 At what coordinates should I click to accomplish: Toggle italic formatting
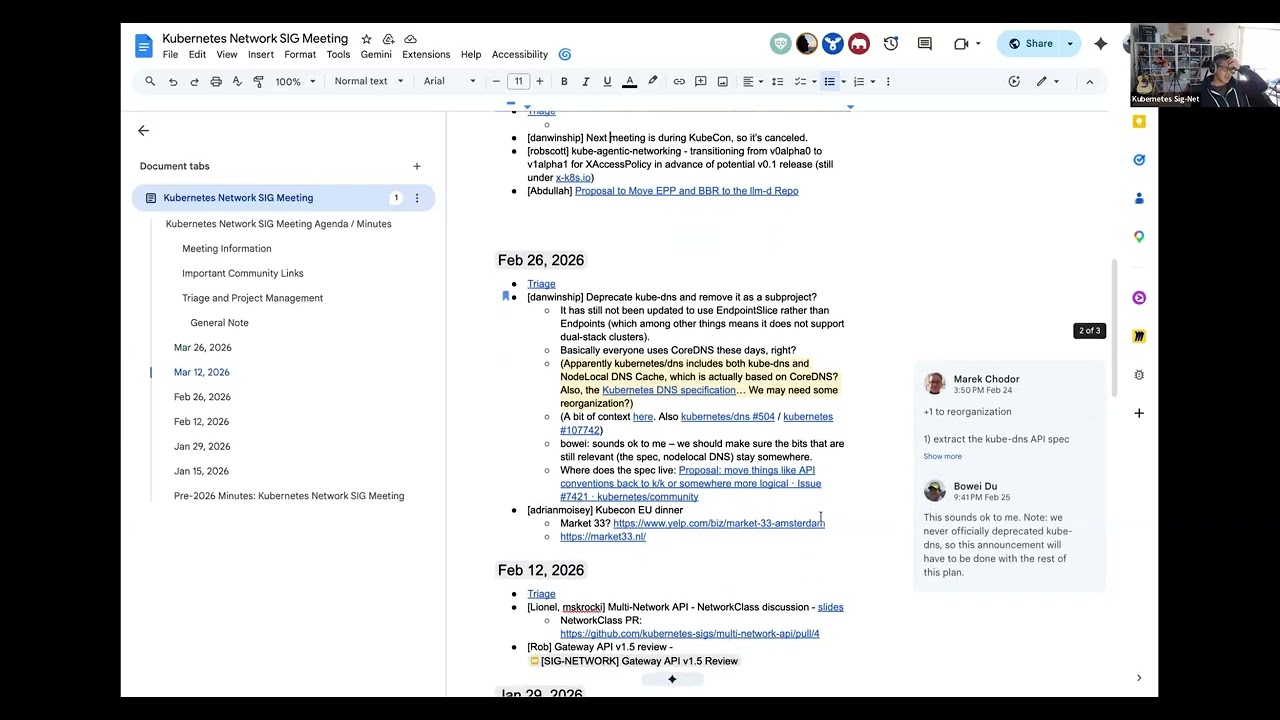point(585,81)
